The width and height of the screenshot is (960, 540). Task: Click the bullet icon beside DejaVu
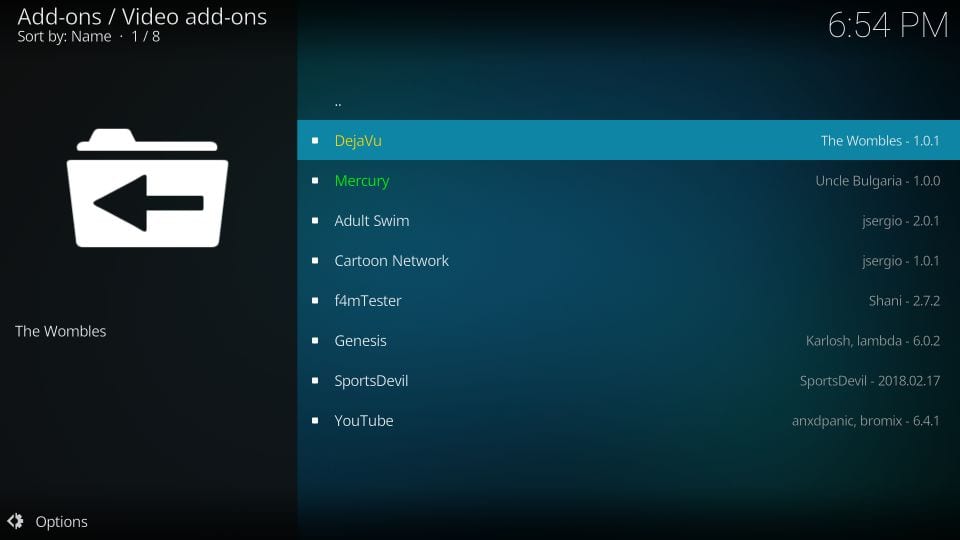pos(315,140)
